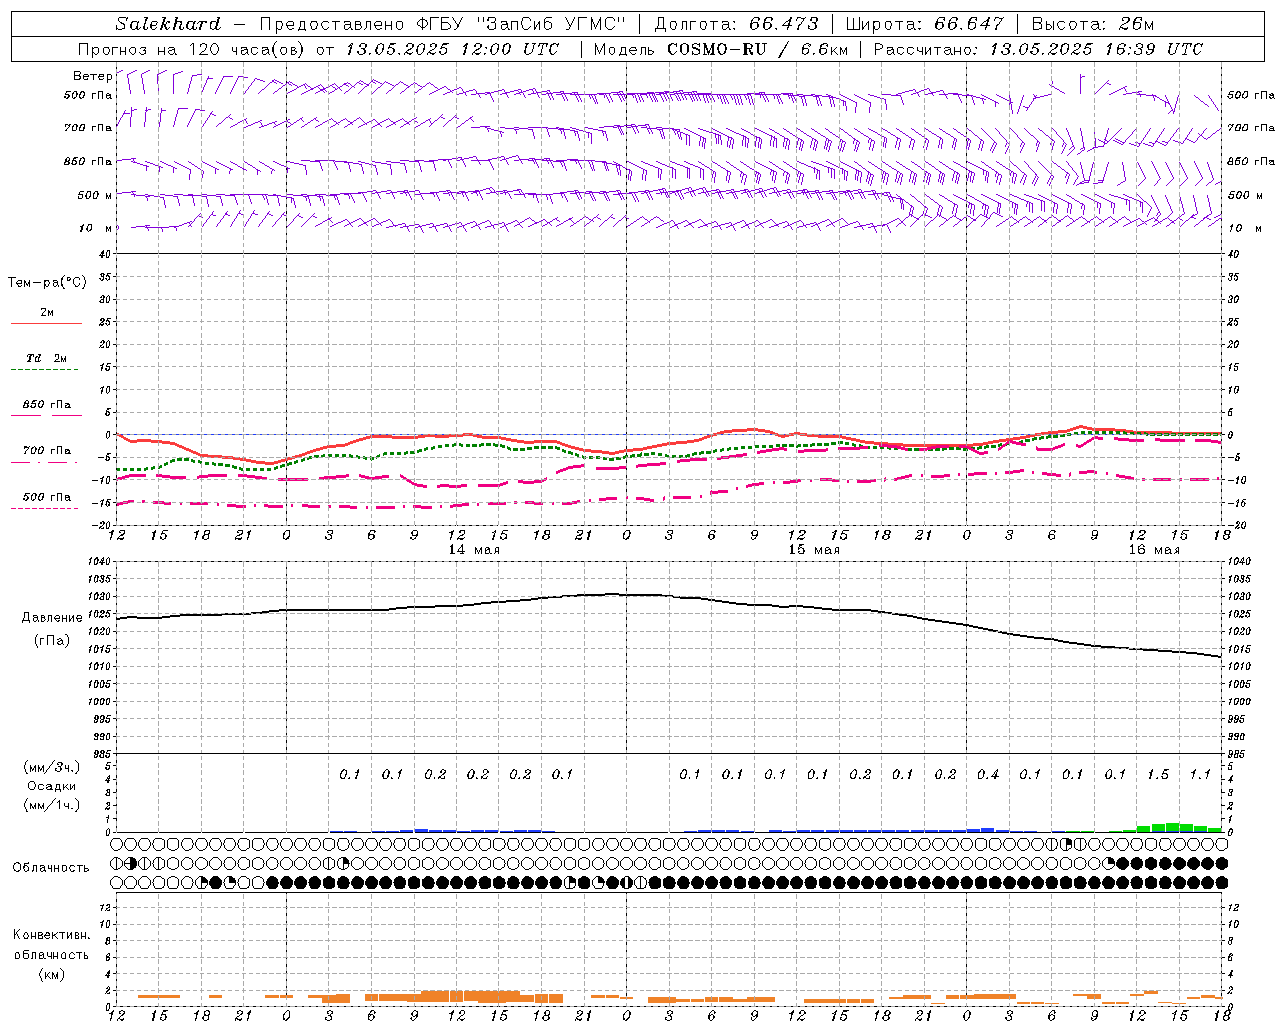This screenshot has width=1280, height=1024.
Task: Click the Высота: 26м label
Action: pyautogui.click(x=1093, y=24)
